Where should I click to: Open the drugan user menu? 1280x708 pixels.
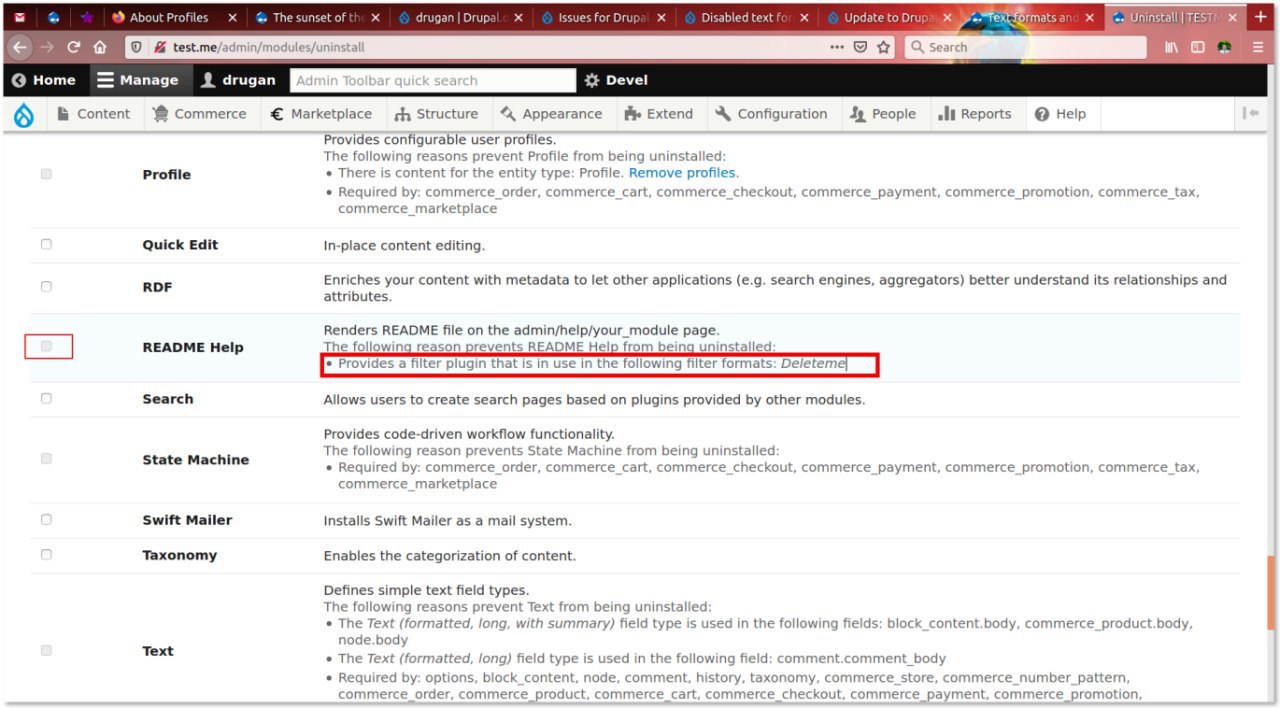[238, 80]
